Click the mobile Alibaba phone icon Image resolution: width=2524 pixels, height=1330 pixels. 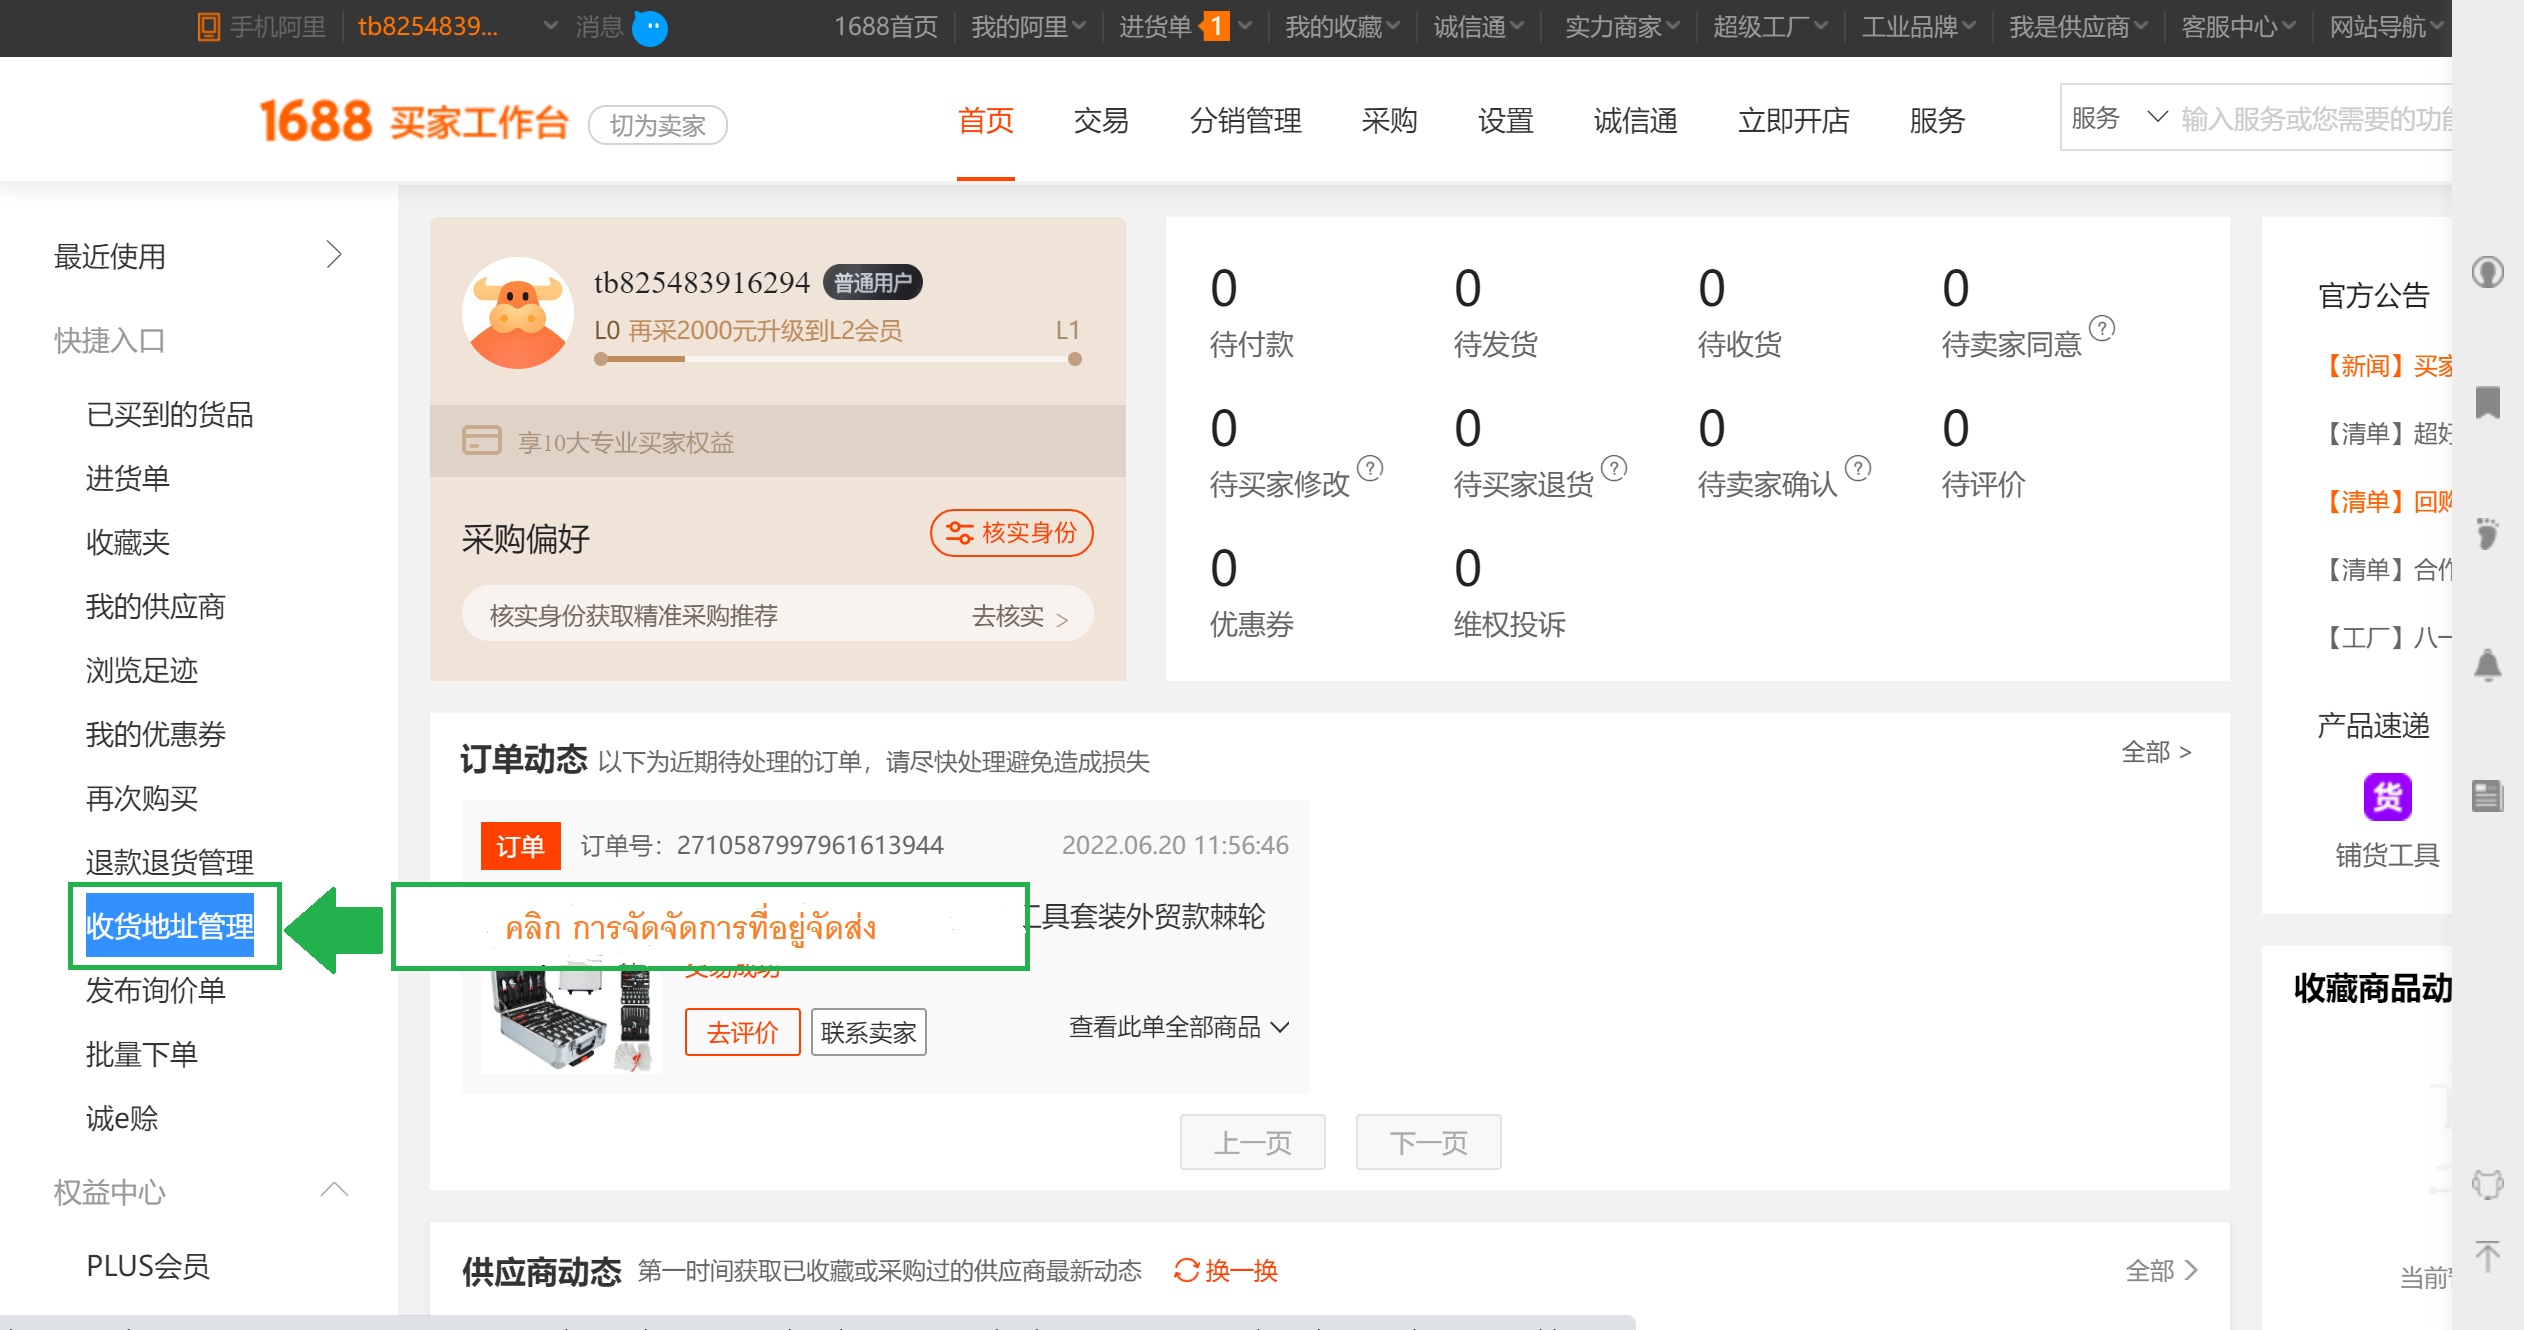point(208,27)
